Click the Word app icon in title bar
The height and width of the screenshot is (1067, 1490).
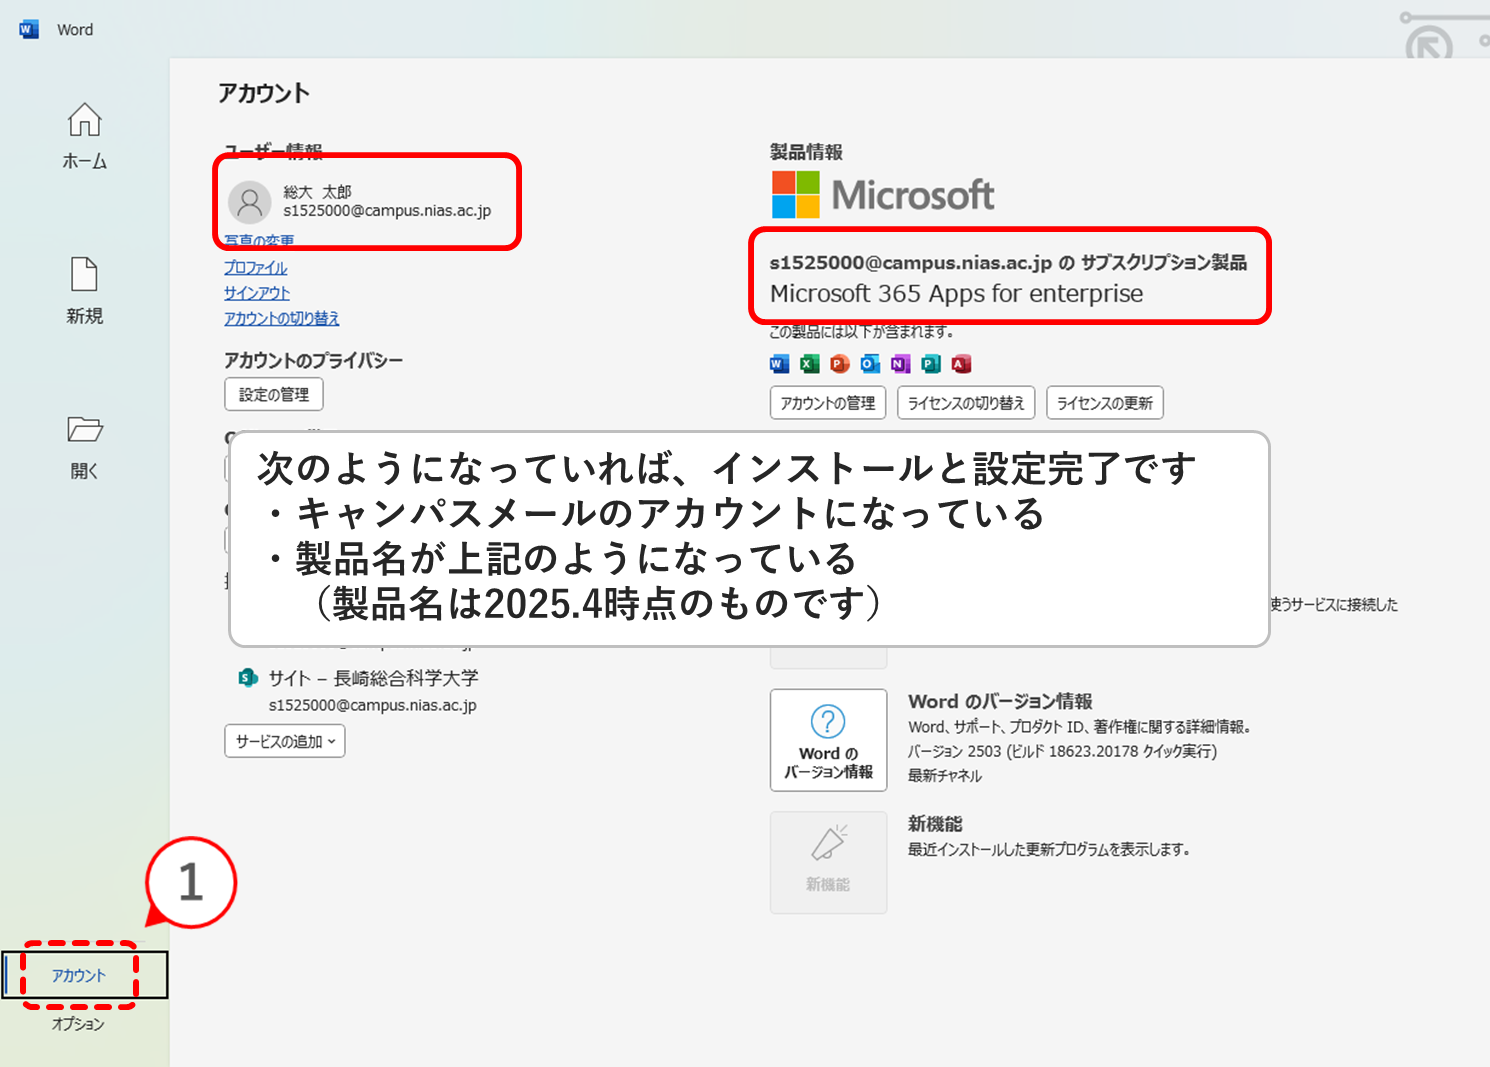(x=29, y=29)
